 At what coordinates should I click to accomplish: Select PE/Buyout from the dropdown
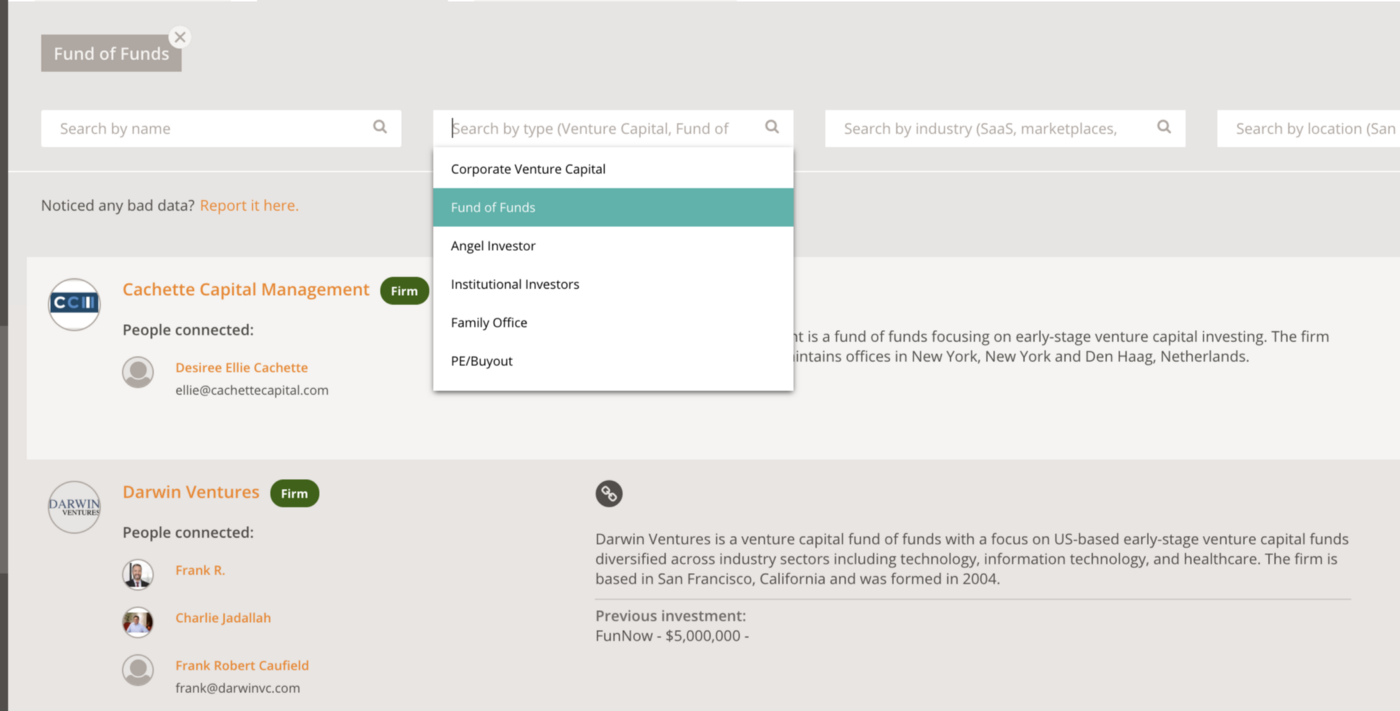tap(481, 360)
